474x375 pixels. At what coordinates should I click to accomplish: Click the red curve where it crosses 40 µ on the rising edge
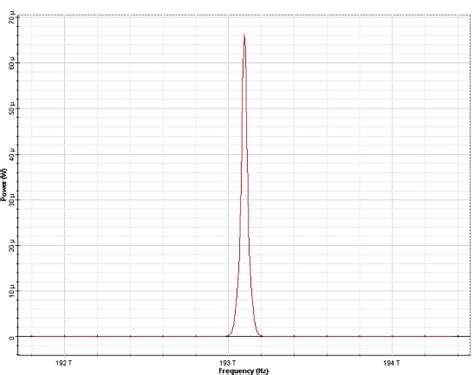241,154
